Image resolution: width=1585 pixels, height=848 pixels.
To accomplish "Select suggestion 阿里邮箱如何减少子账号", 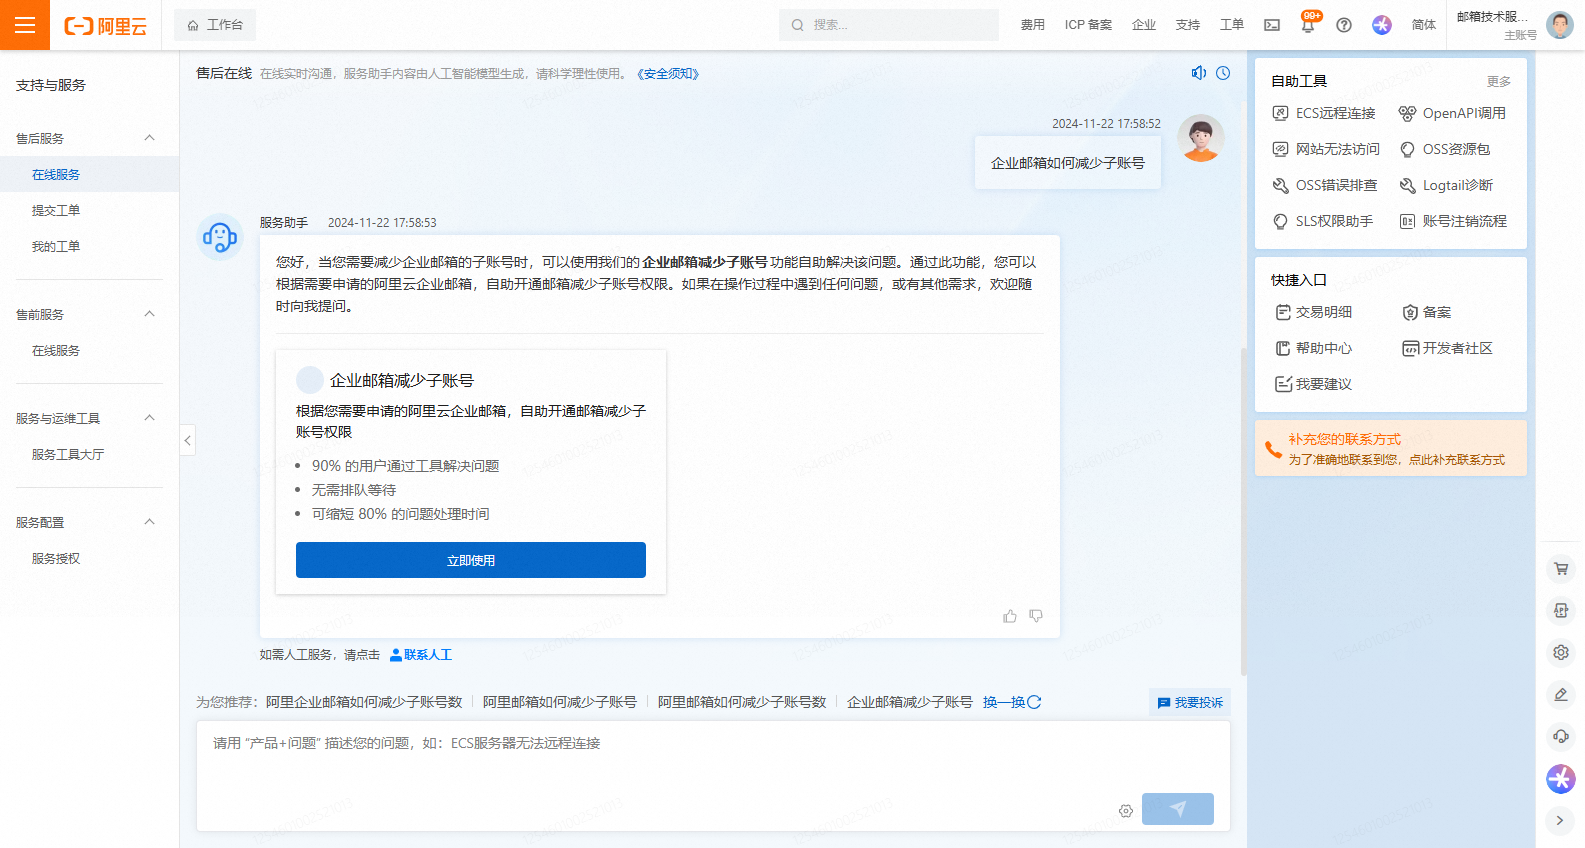I will click(x=560, y=702).
